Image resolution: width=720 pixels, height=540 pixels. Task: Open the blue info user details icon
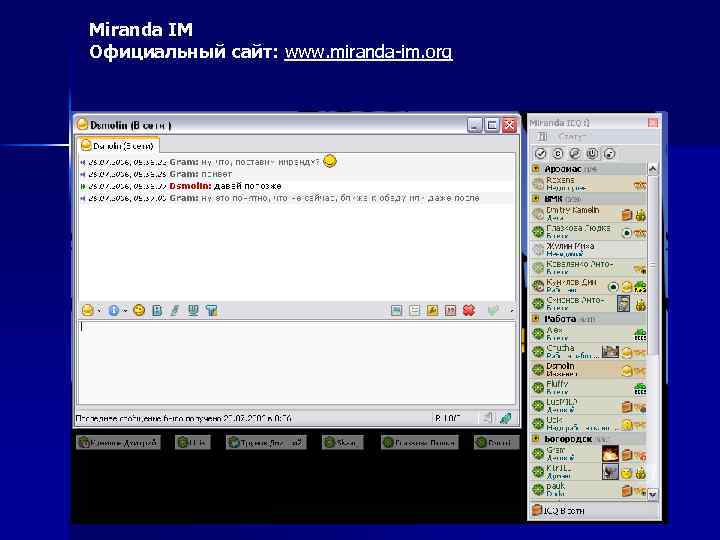[113, 310]
